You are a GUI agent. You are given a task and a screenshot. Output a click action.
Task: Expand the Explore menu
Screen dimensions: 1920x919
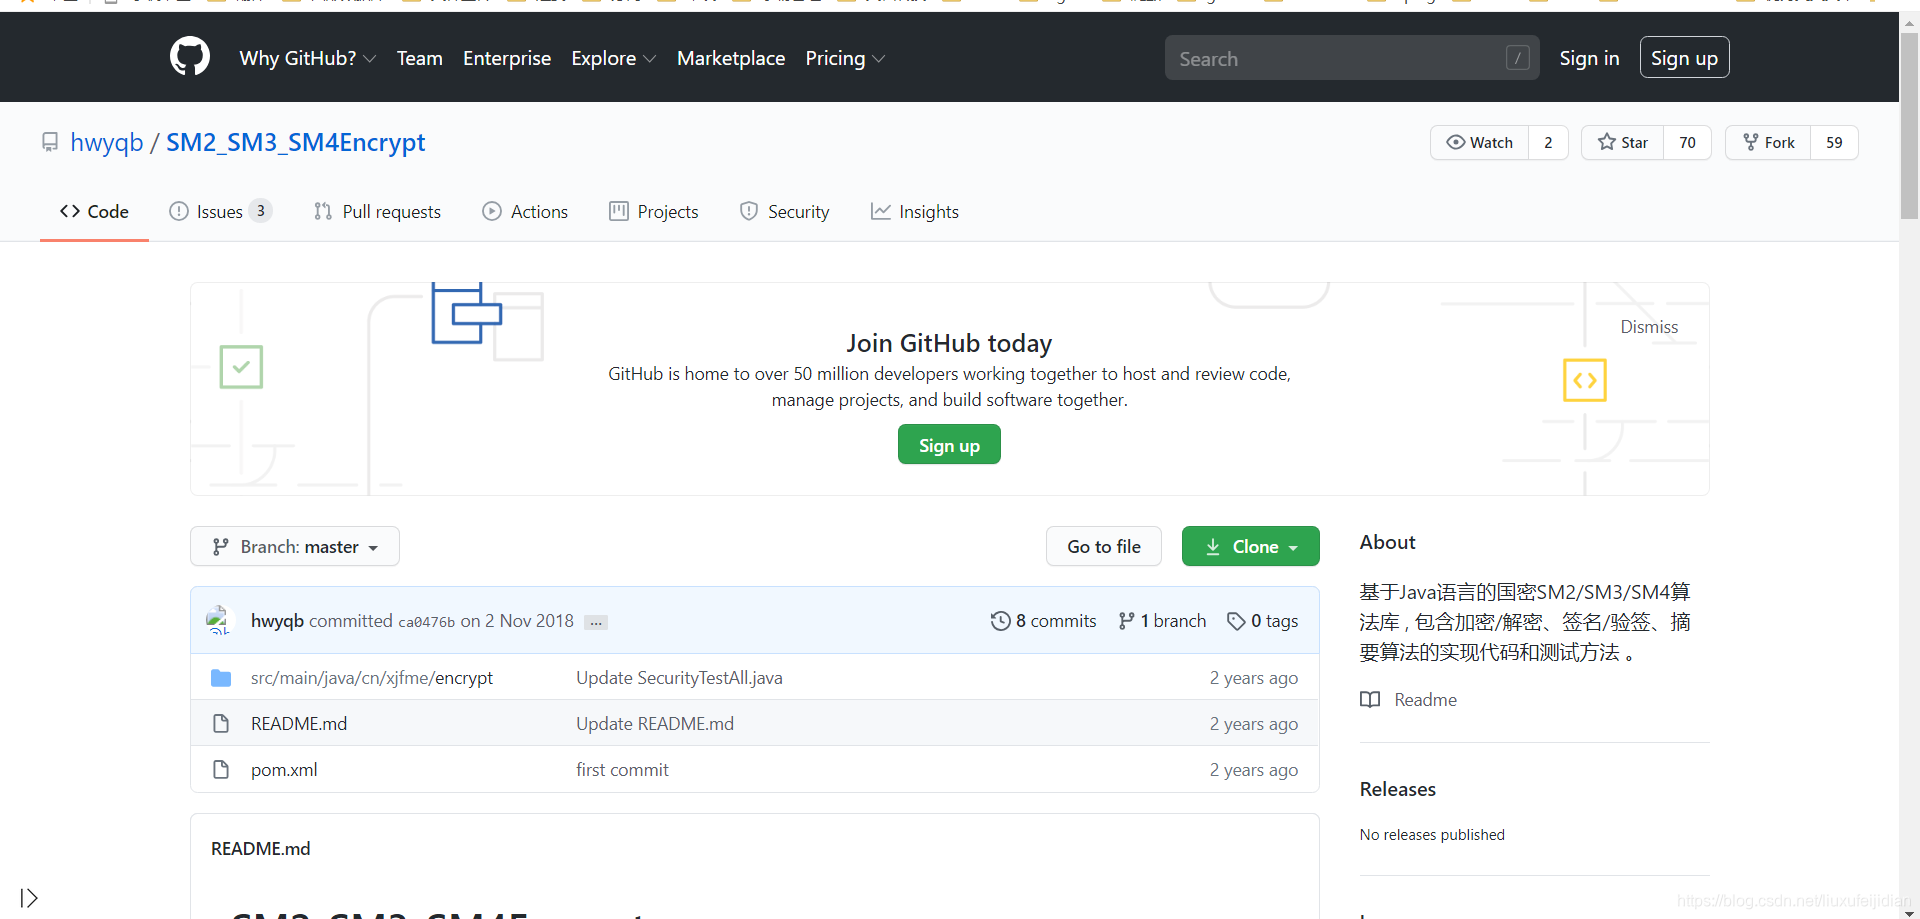(613, 58)
